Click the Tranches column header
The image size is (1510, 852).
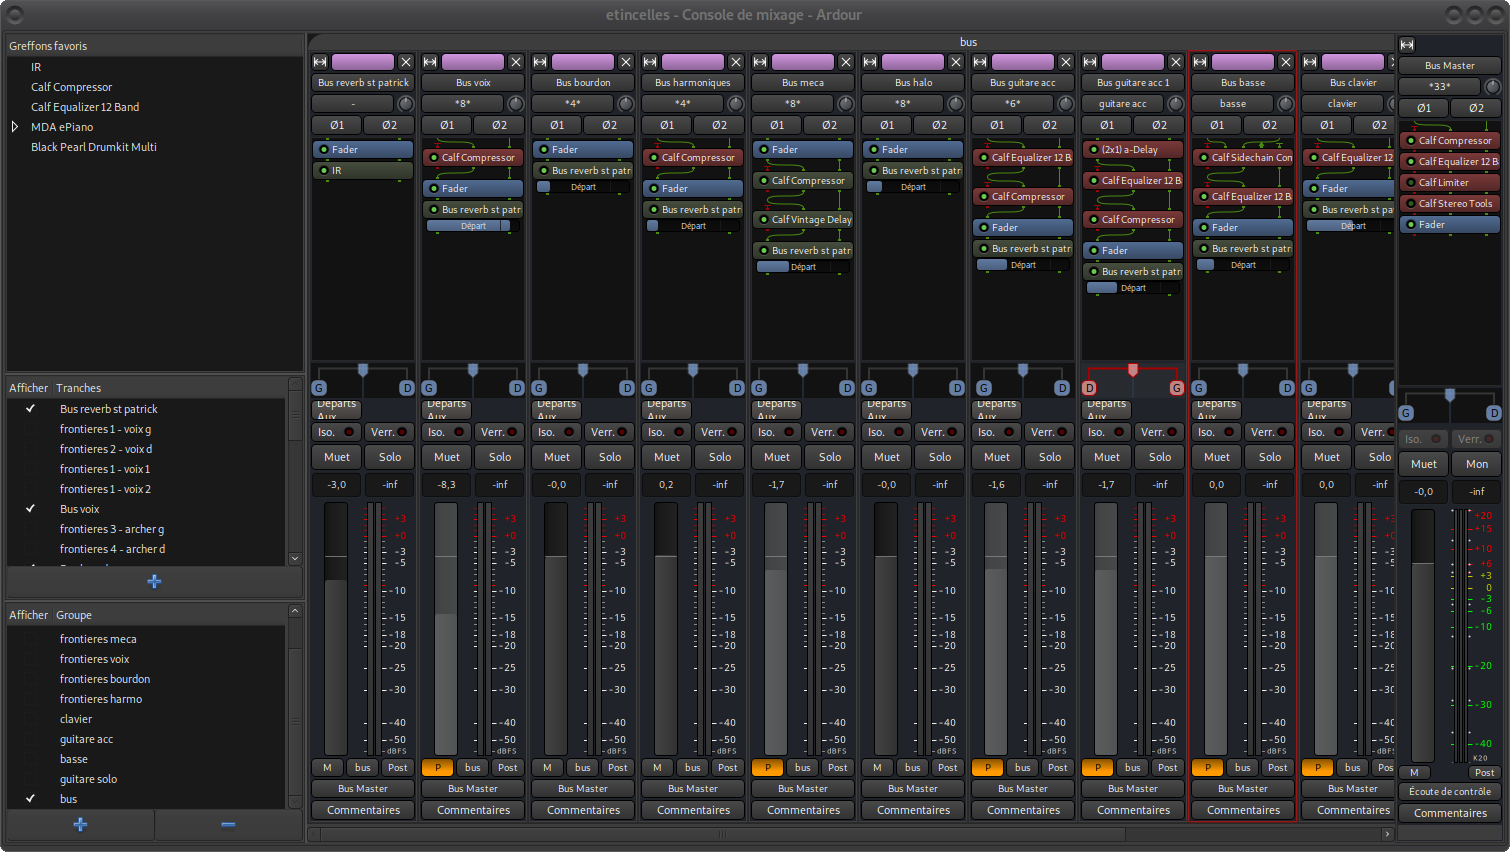(78, 388)
